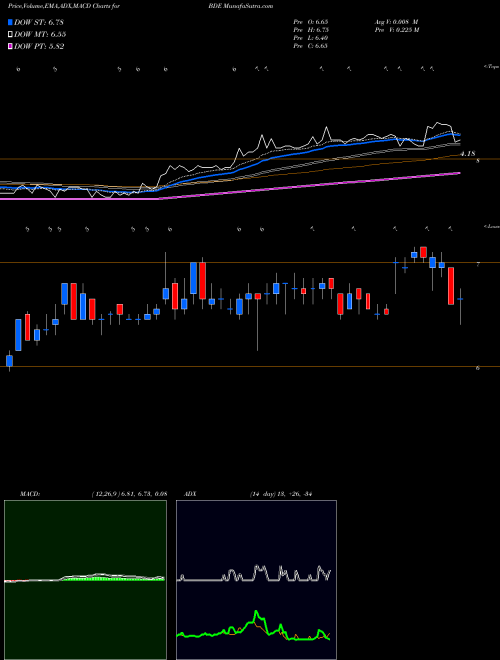Viewport: 500px width, 660px height.
Task: Click the '8' price axis label on upper chart
Action: point(478,161)
